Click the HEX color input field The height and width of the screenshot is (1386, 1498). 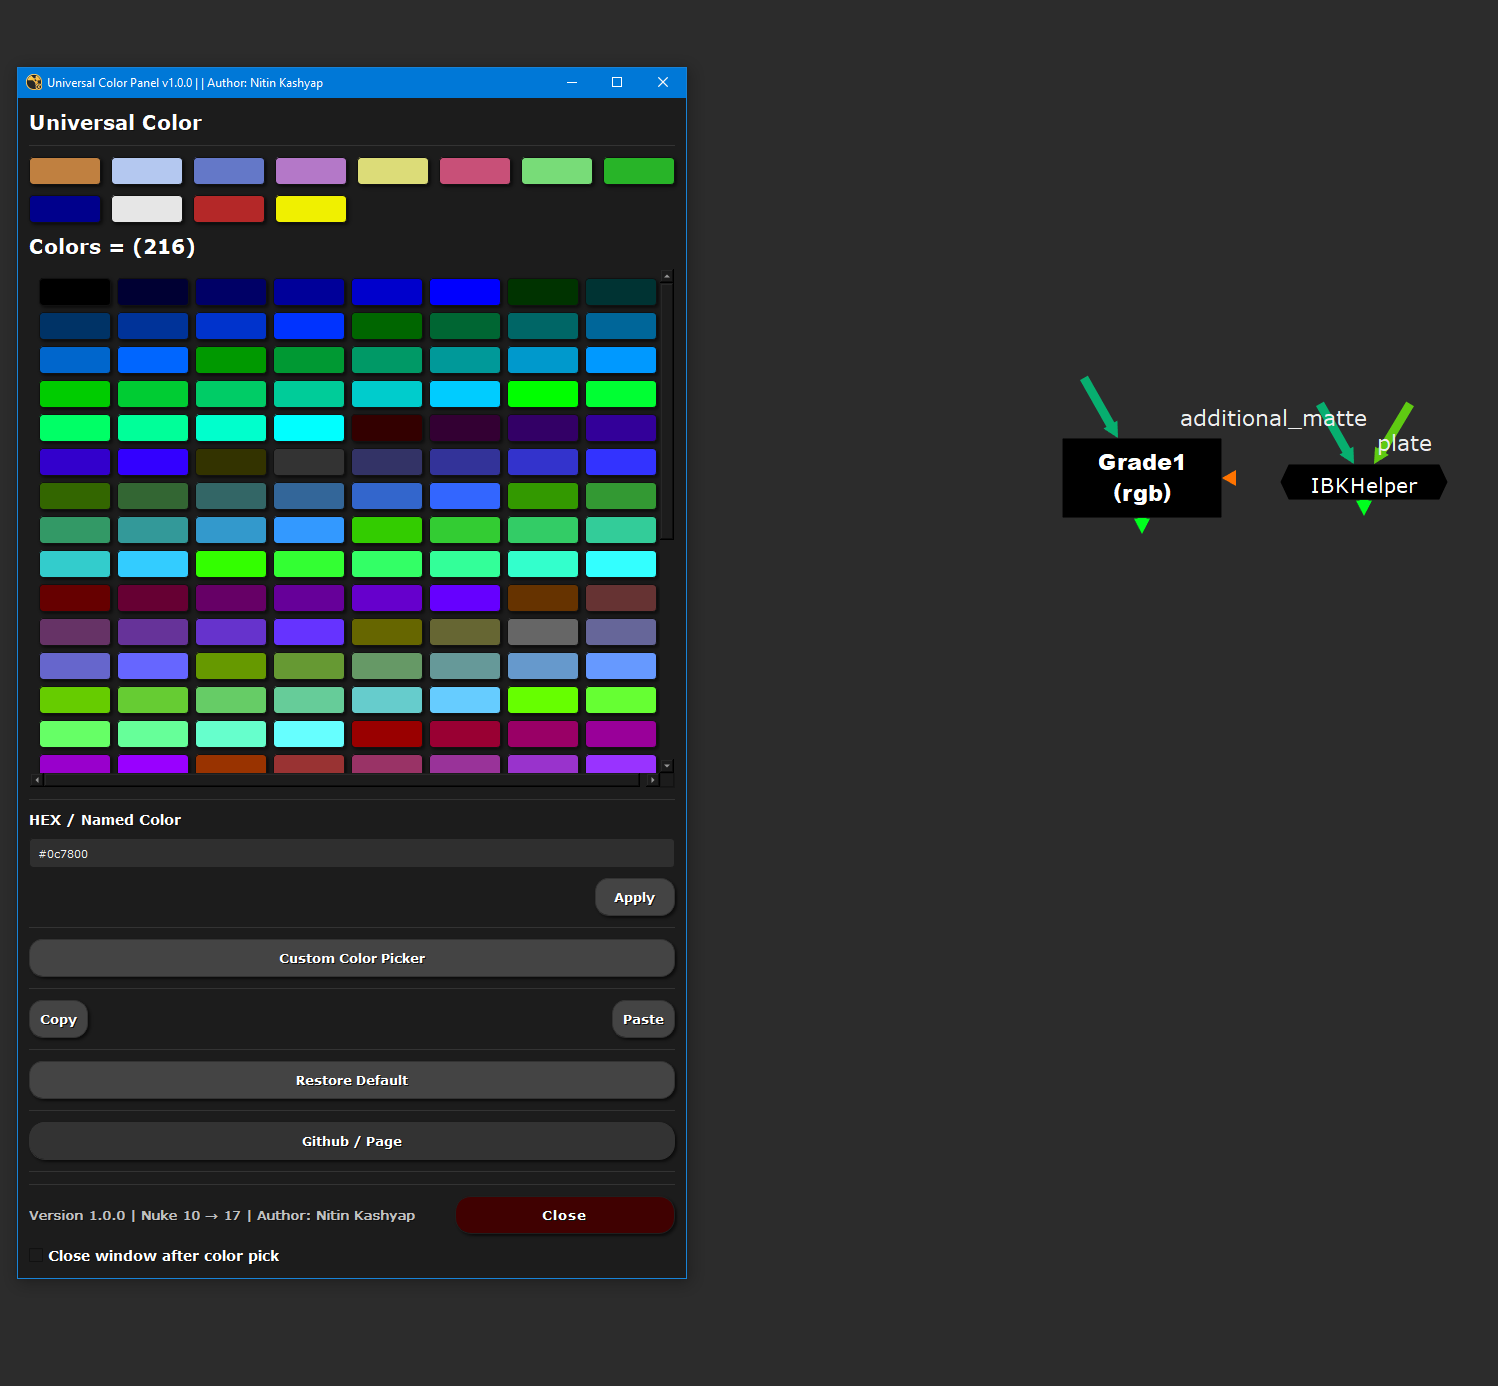click(x=352, y=853)
